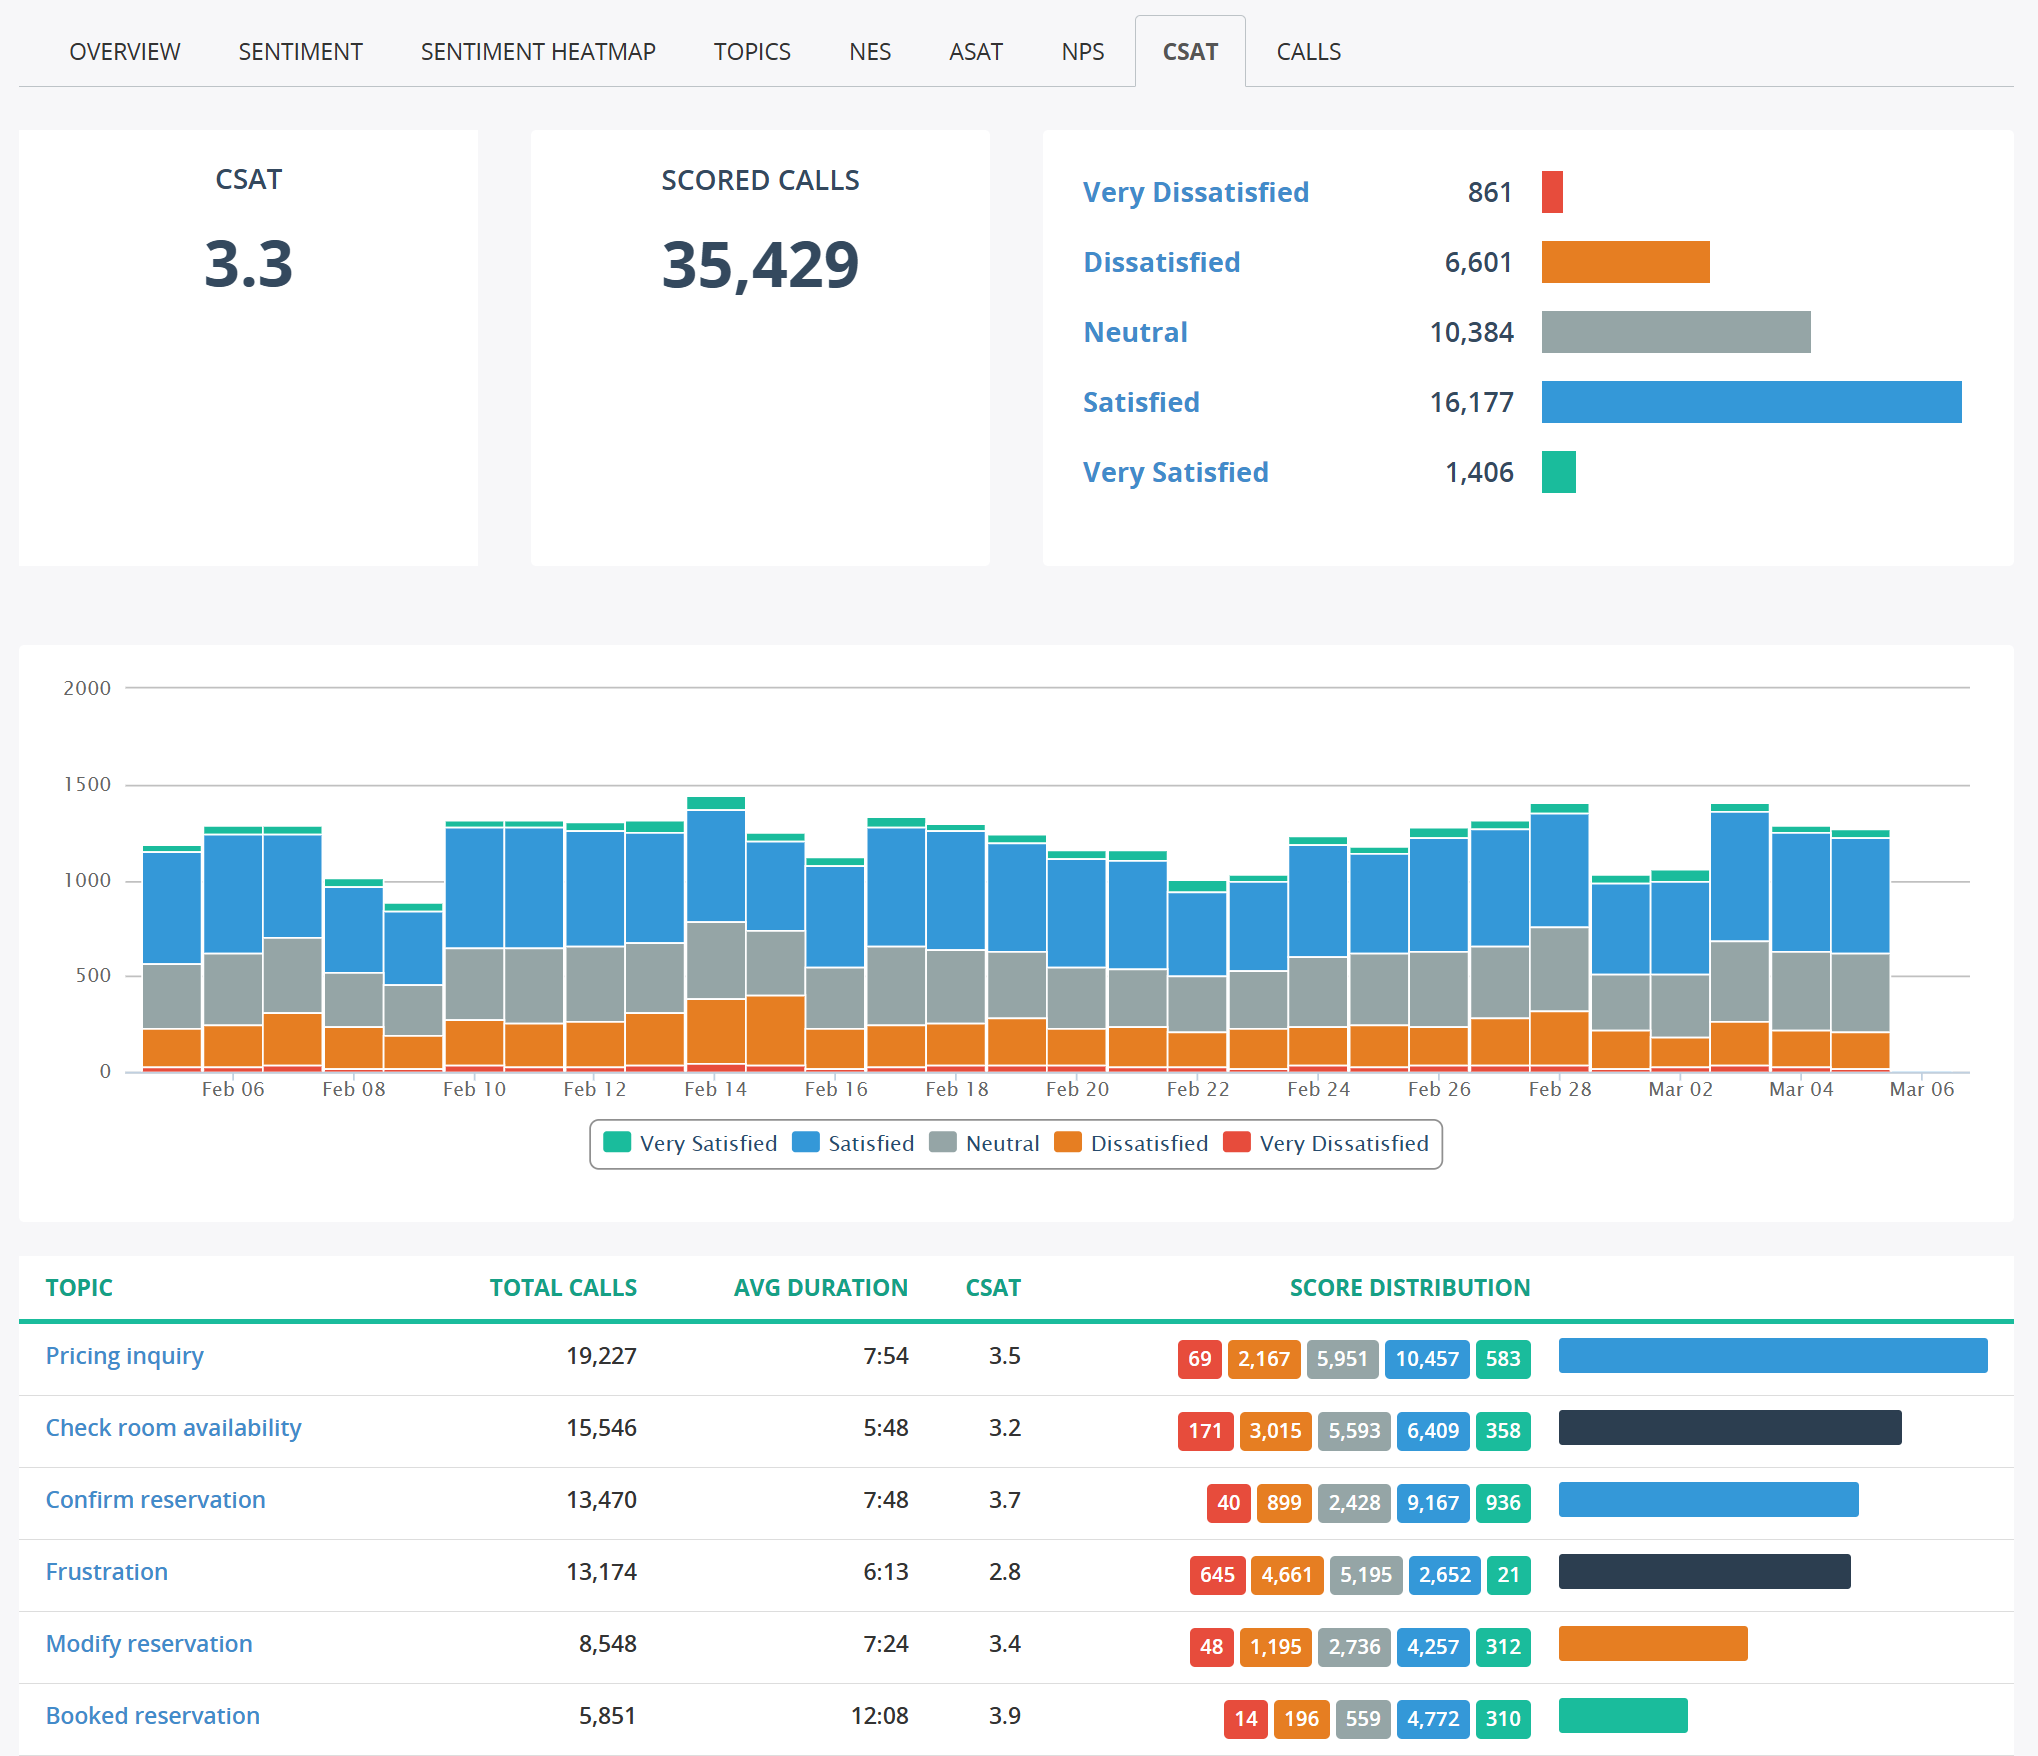
Task: Click the Dissatisfied legend color swatch
Action: point(1068,1142)
